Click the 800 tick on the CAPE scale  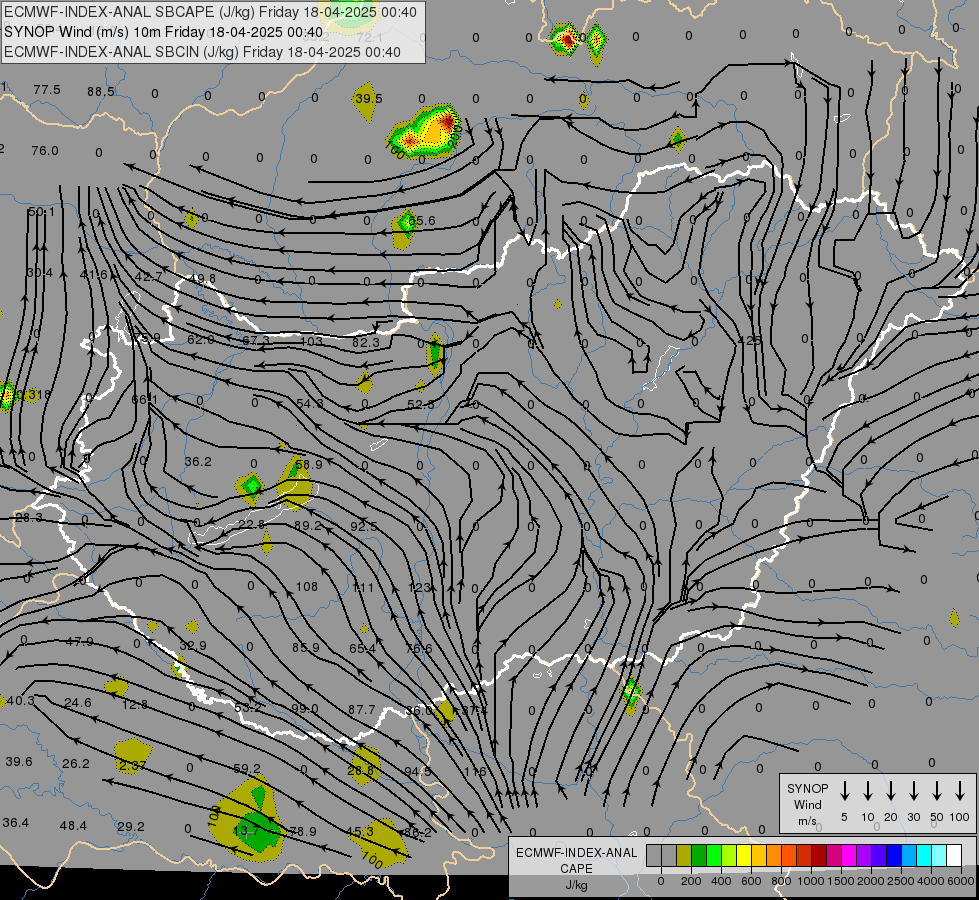point(781,881)
